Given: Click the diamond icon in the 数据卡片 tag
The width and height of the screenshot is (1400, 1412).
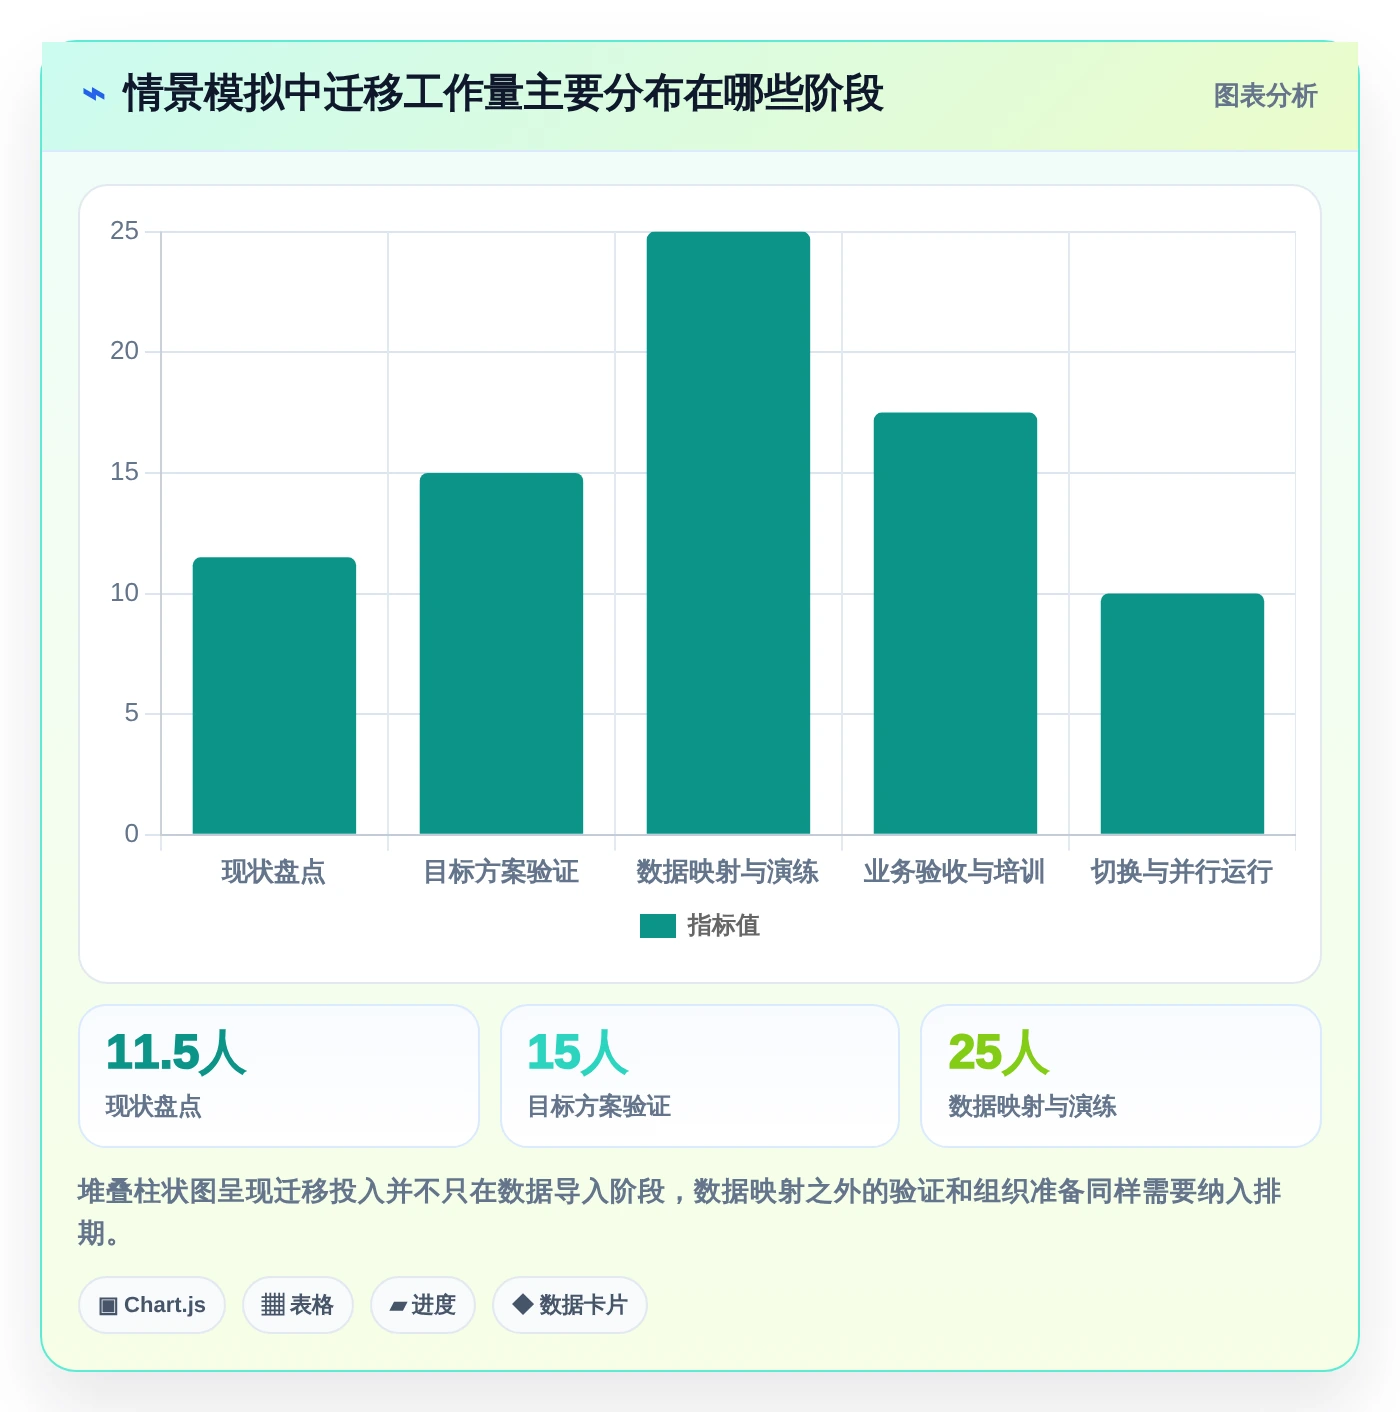Looking at the screenshot, I should (x=522, y=1304).
